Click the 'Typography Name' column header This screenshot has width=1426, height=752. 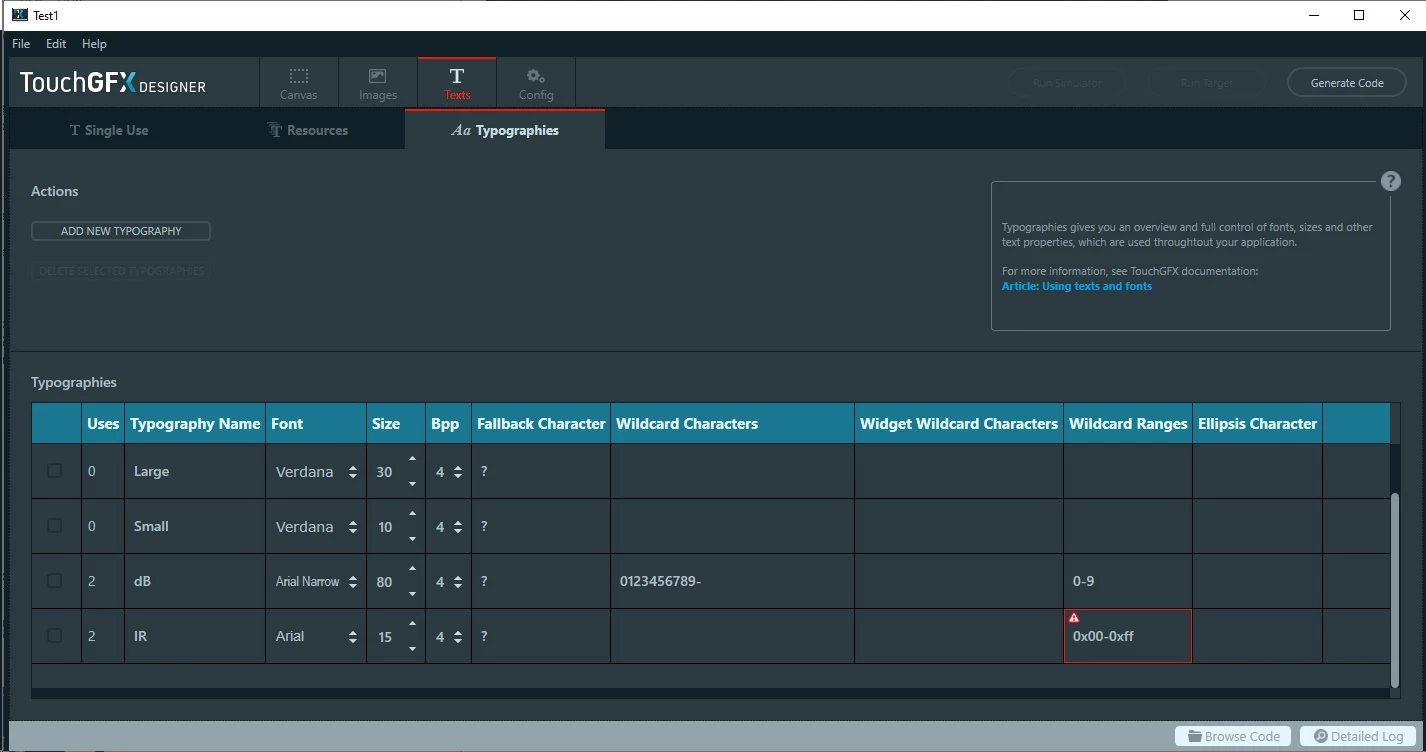click(195, 424)
